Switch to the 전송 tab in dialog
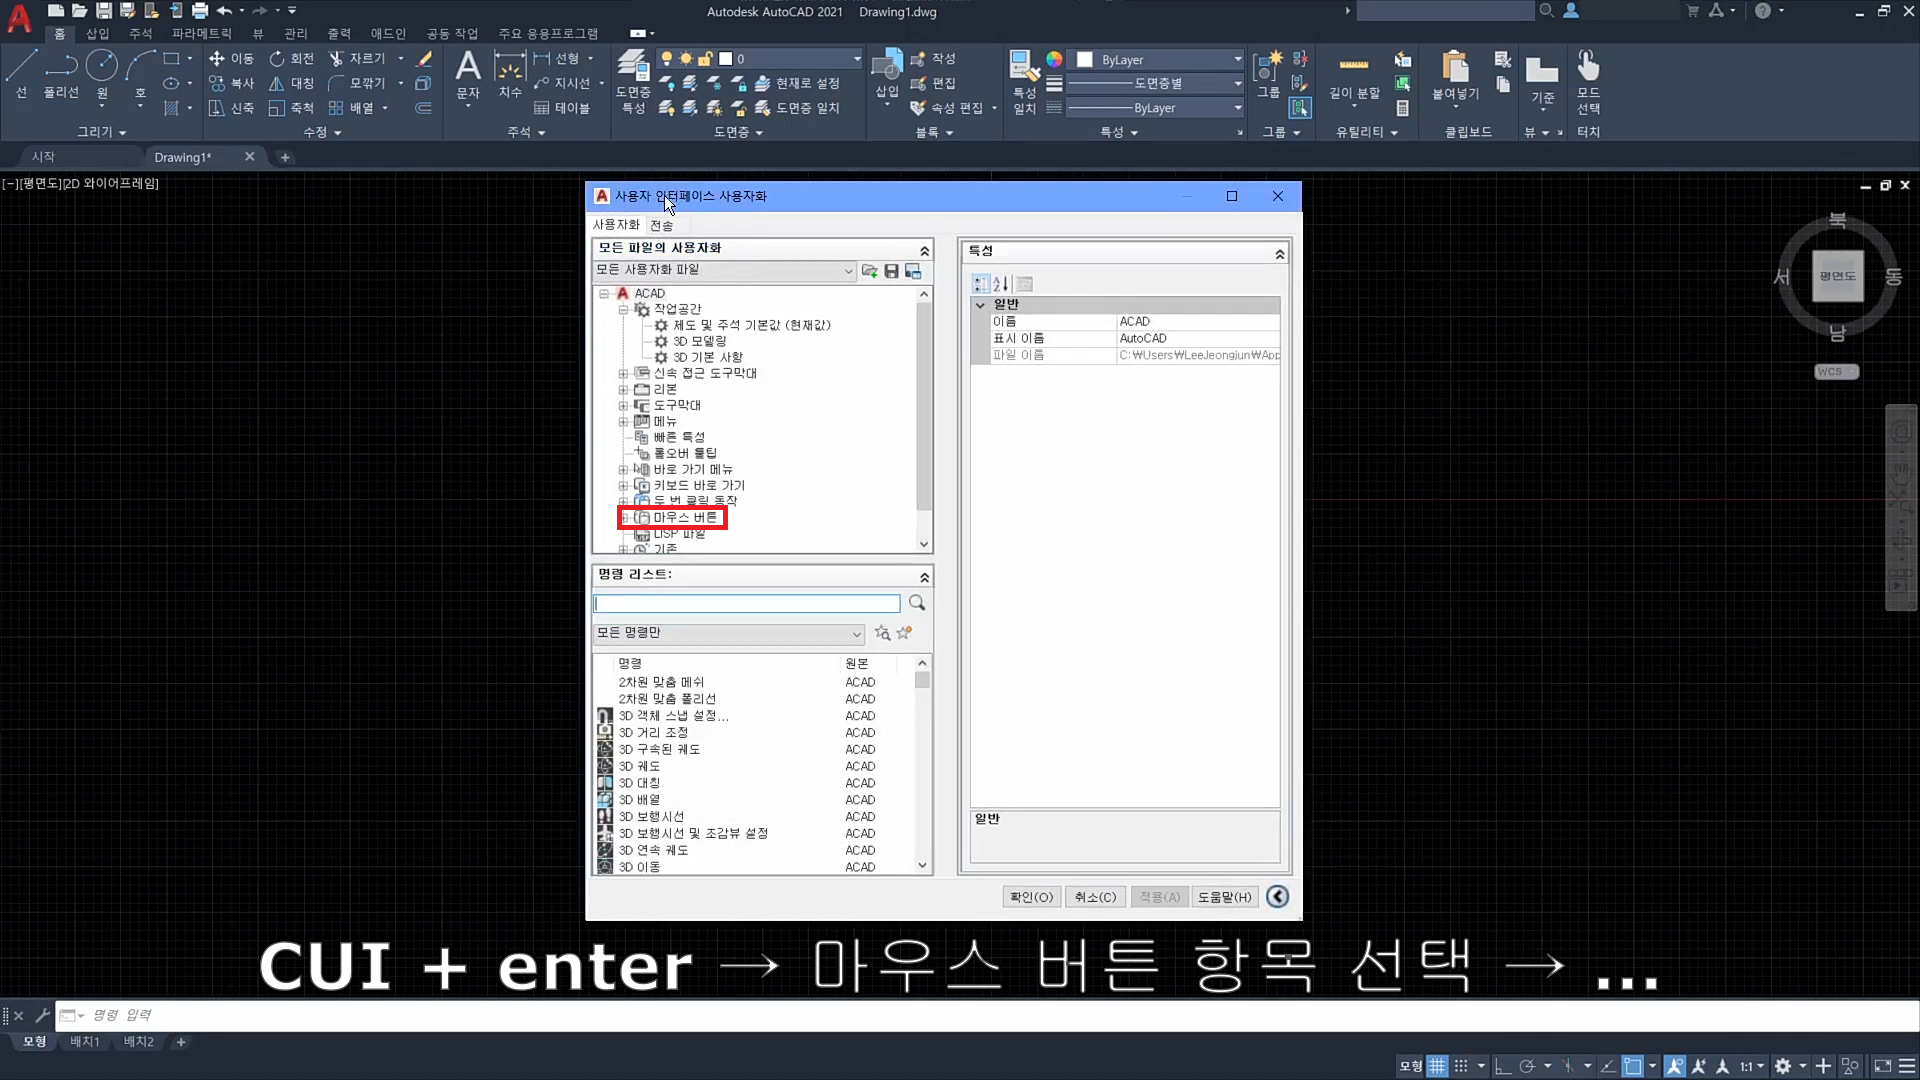Viewport: 1920px width, 1080px height. pos(661,226)
